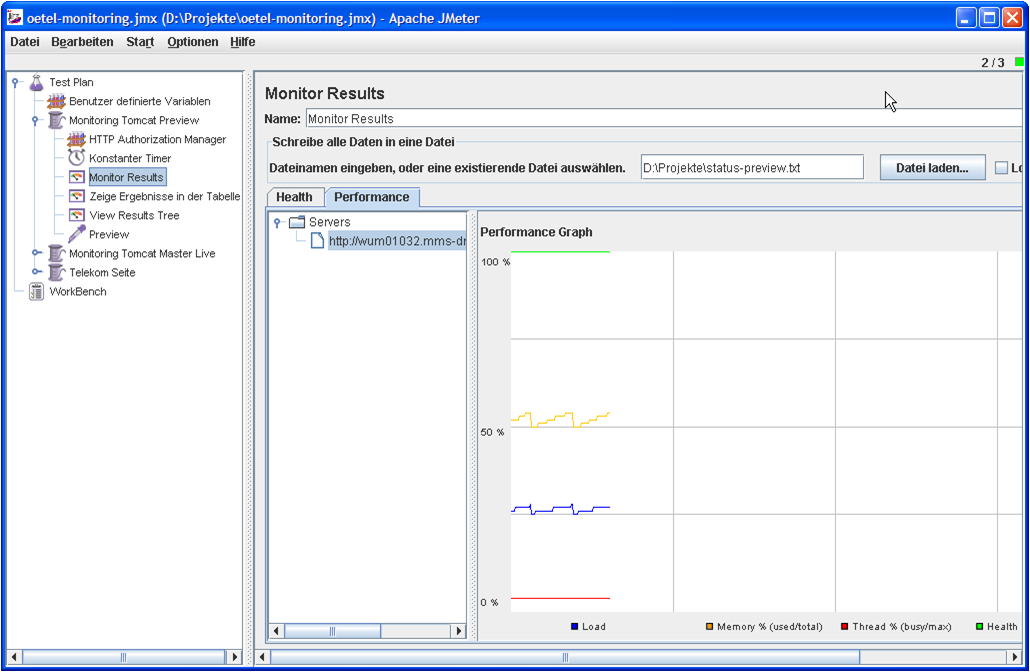
Task: Expand the Monitoring Tomcat Master Live node
Action: tap(37, 254)
